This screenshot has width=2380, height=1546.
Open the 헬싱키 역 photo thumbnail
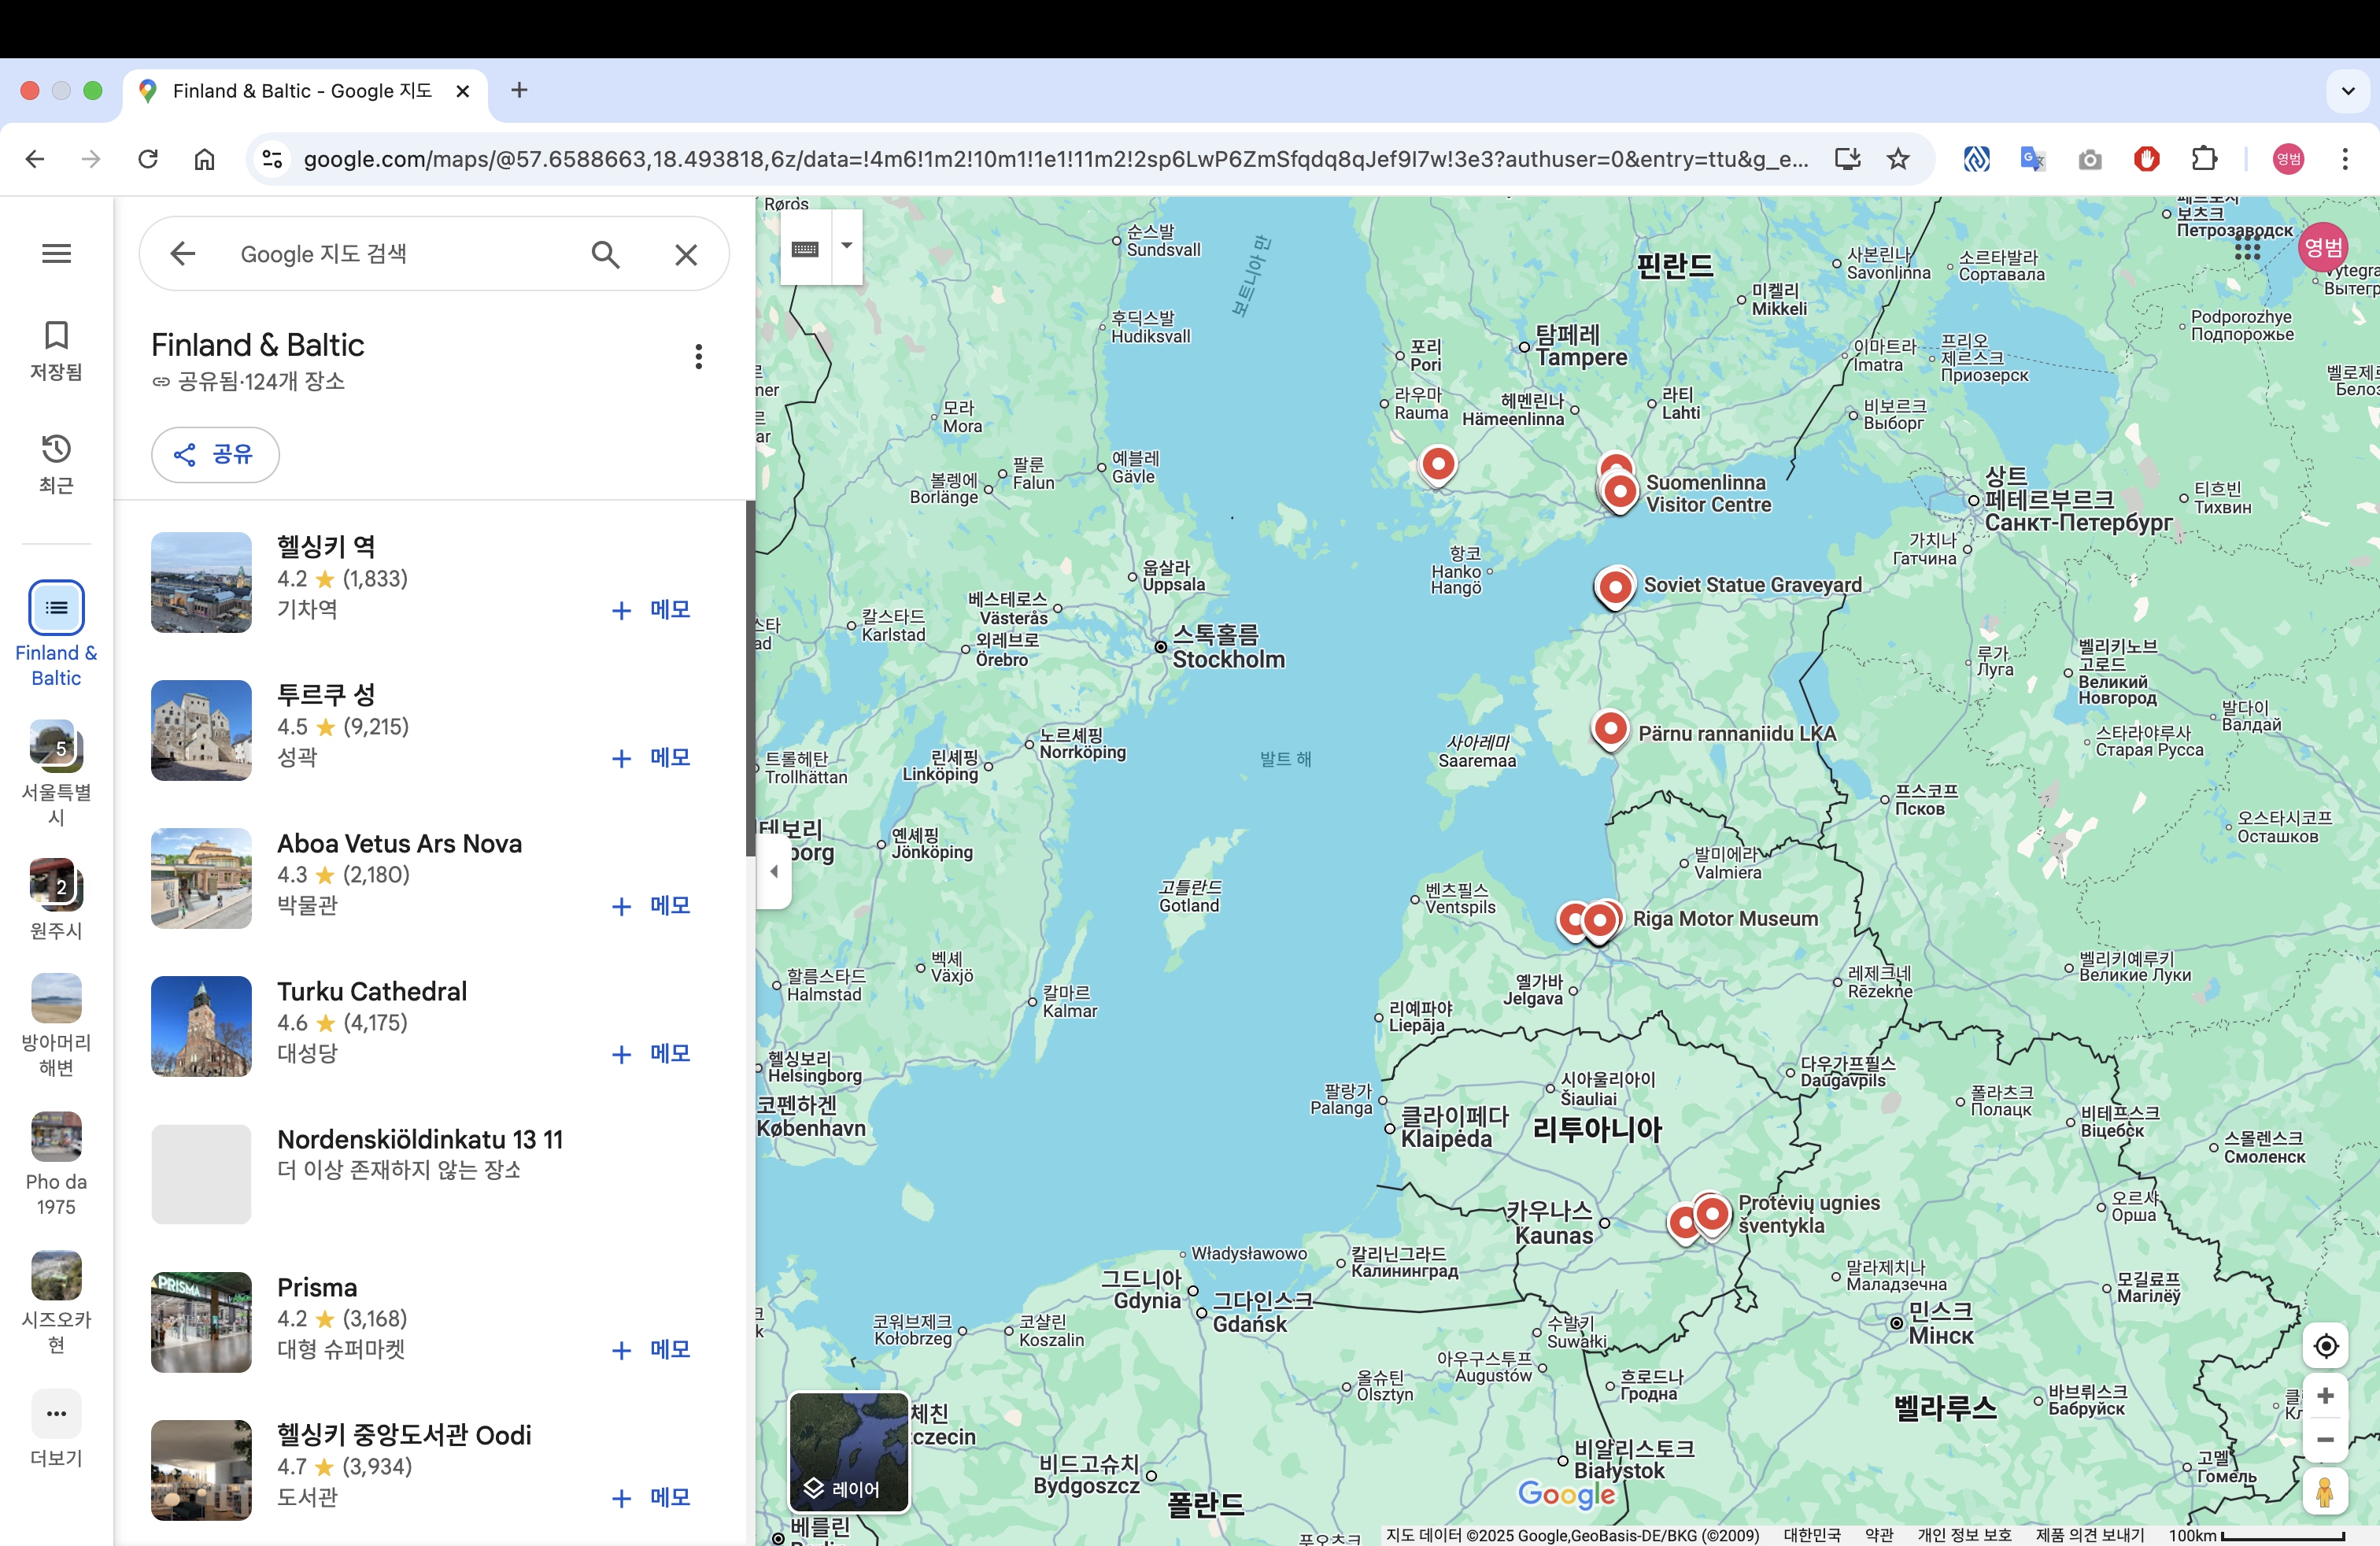click(201, 582)
